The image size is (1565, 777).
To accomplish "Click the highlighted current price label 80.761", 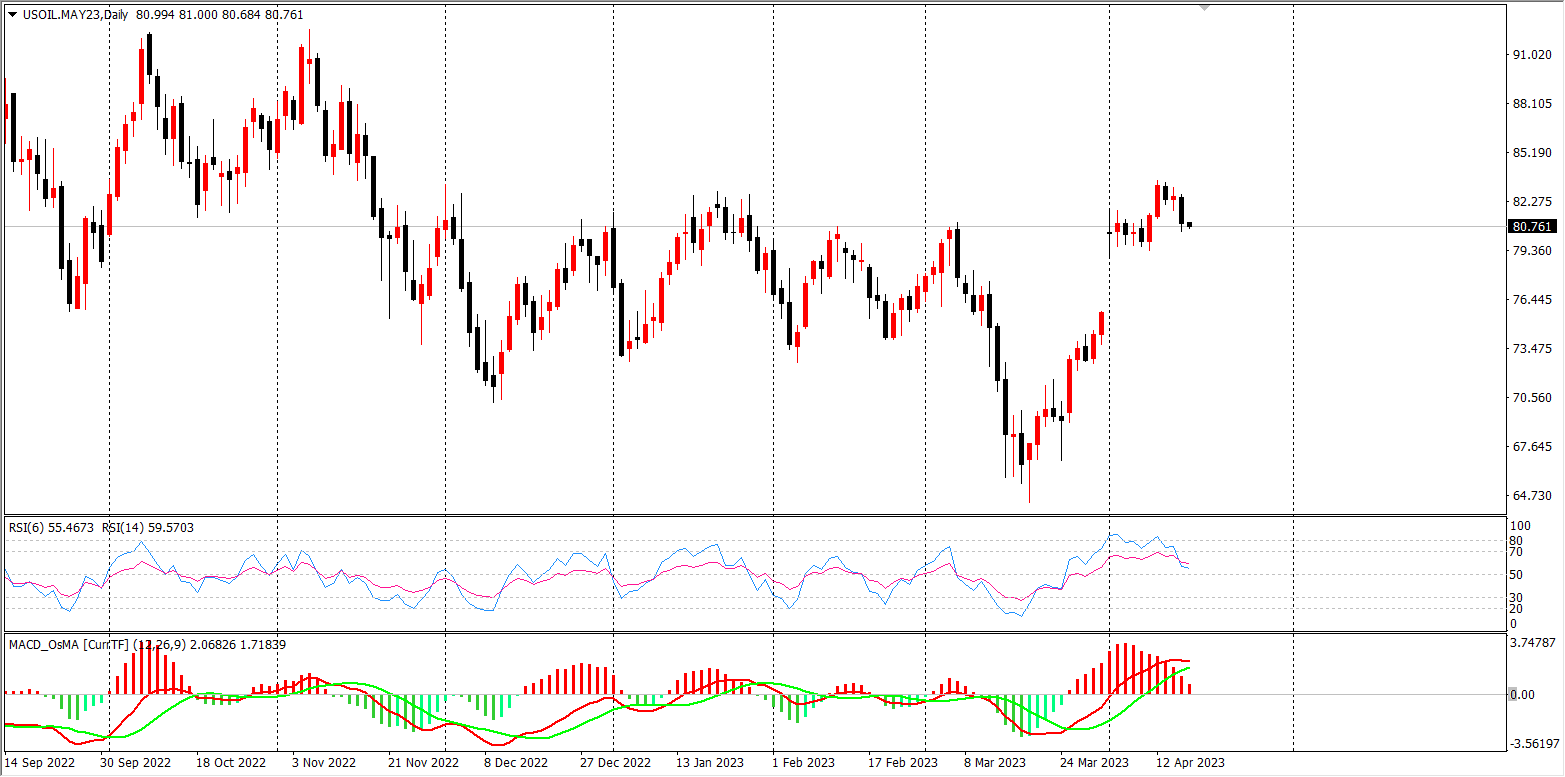I will click(1532, 227).
